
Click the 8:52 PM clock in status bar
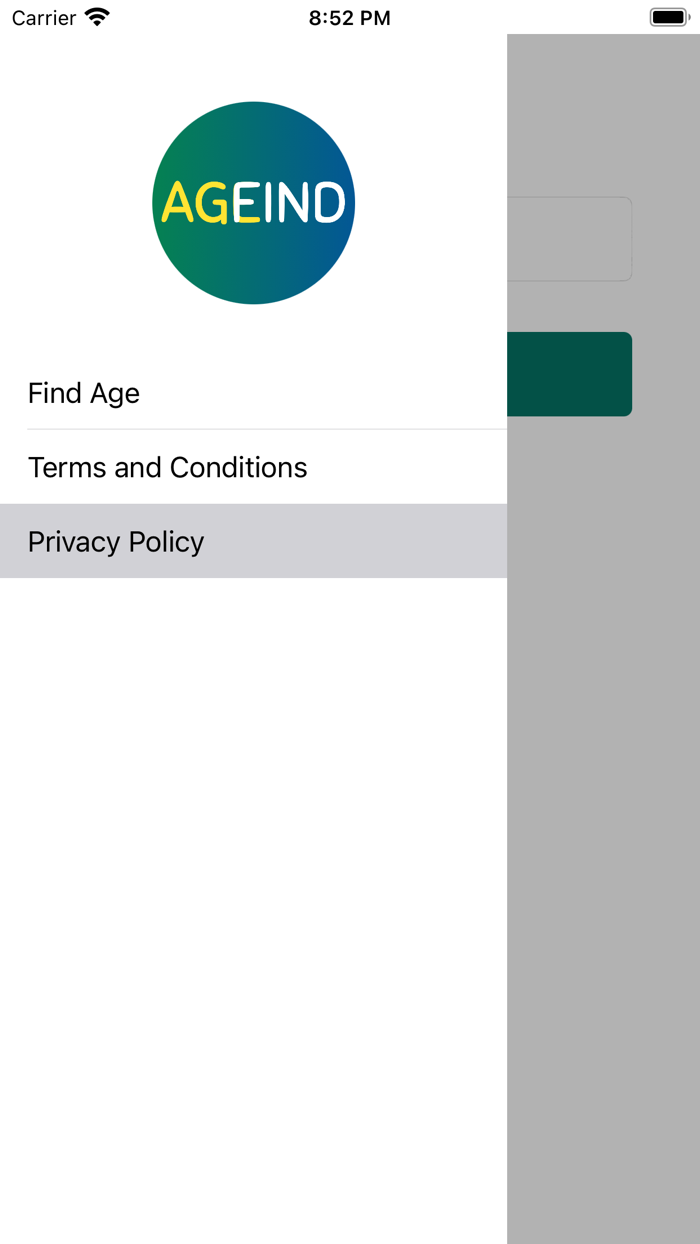pyautogui.click(x=349, y=18)
